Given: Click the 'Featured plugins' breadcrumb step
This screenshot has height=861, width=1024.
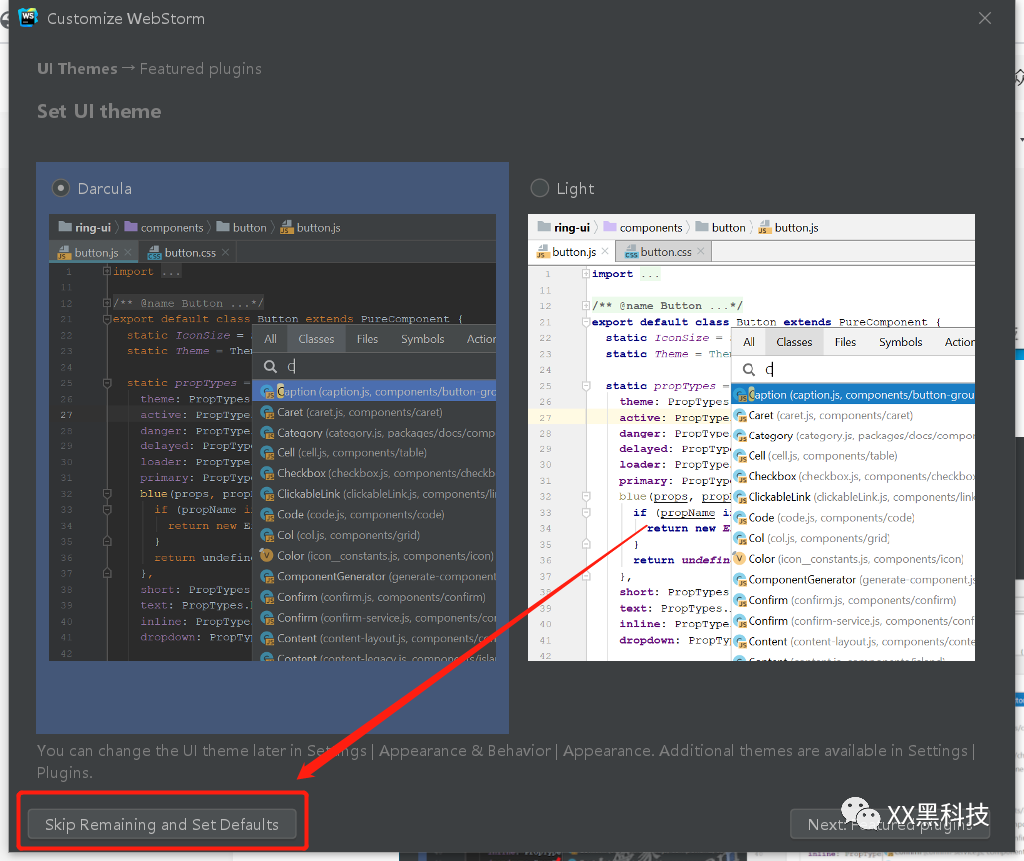Looking at the screenshot, I should point(200,69).
